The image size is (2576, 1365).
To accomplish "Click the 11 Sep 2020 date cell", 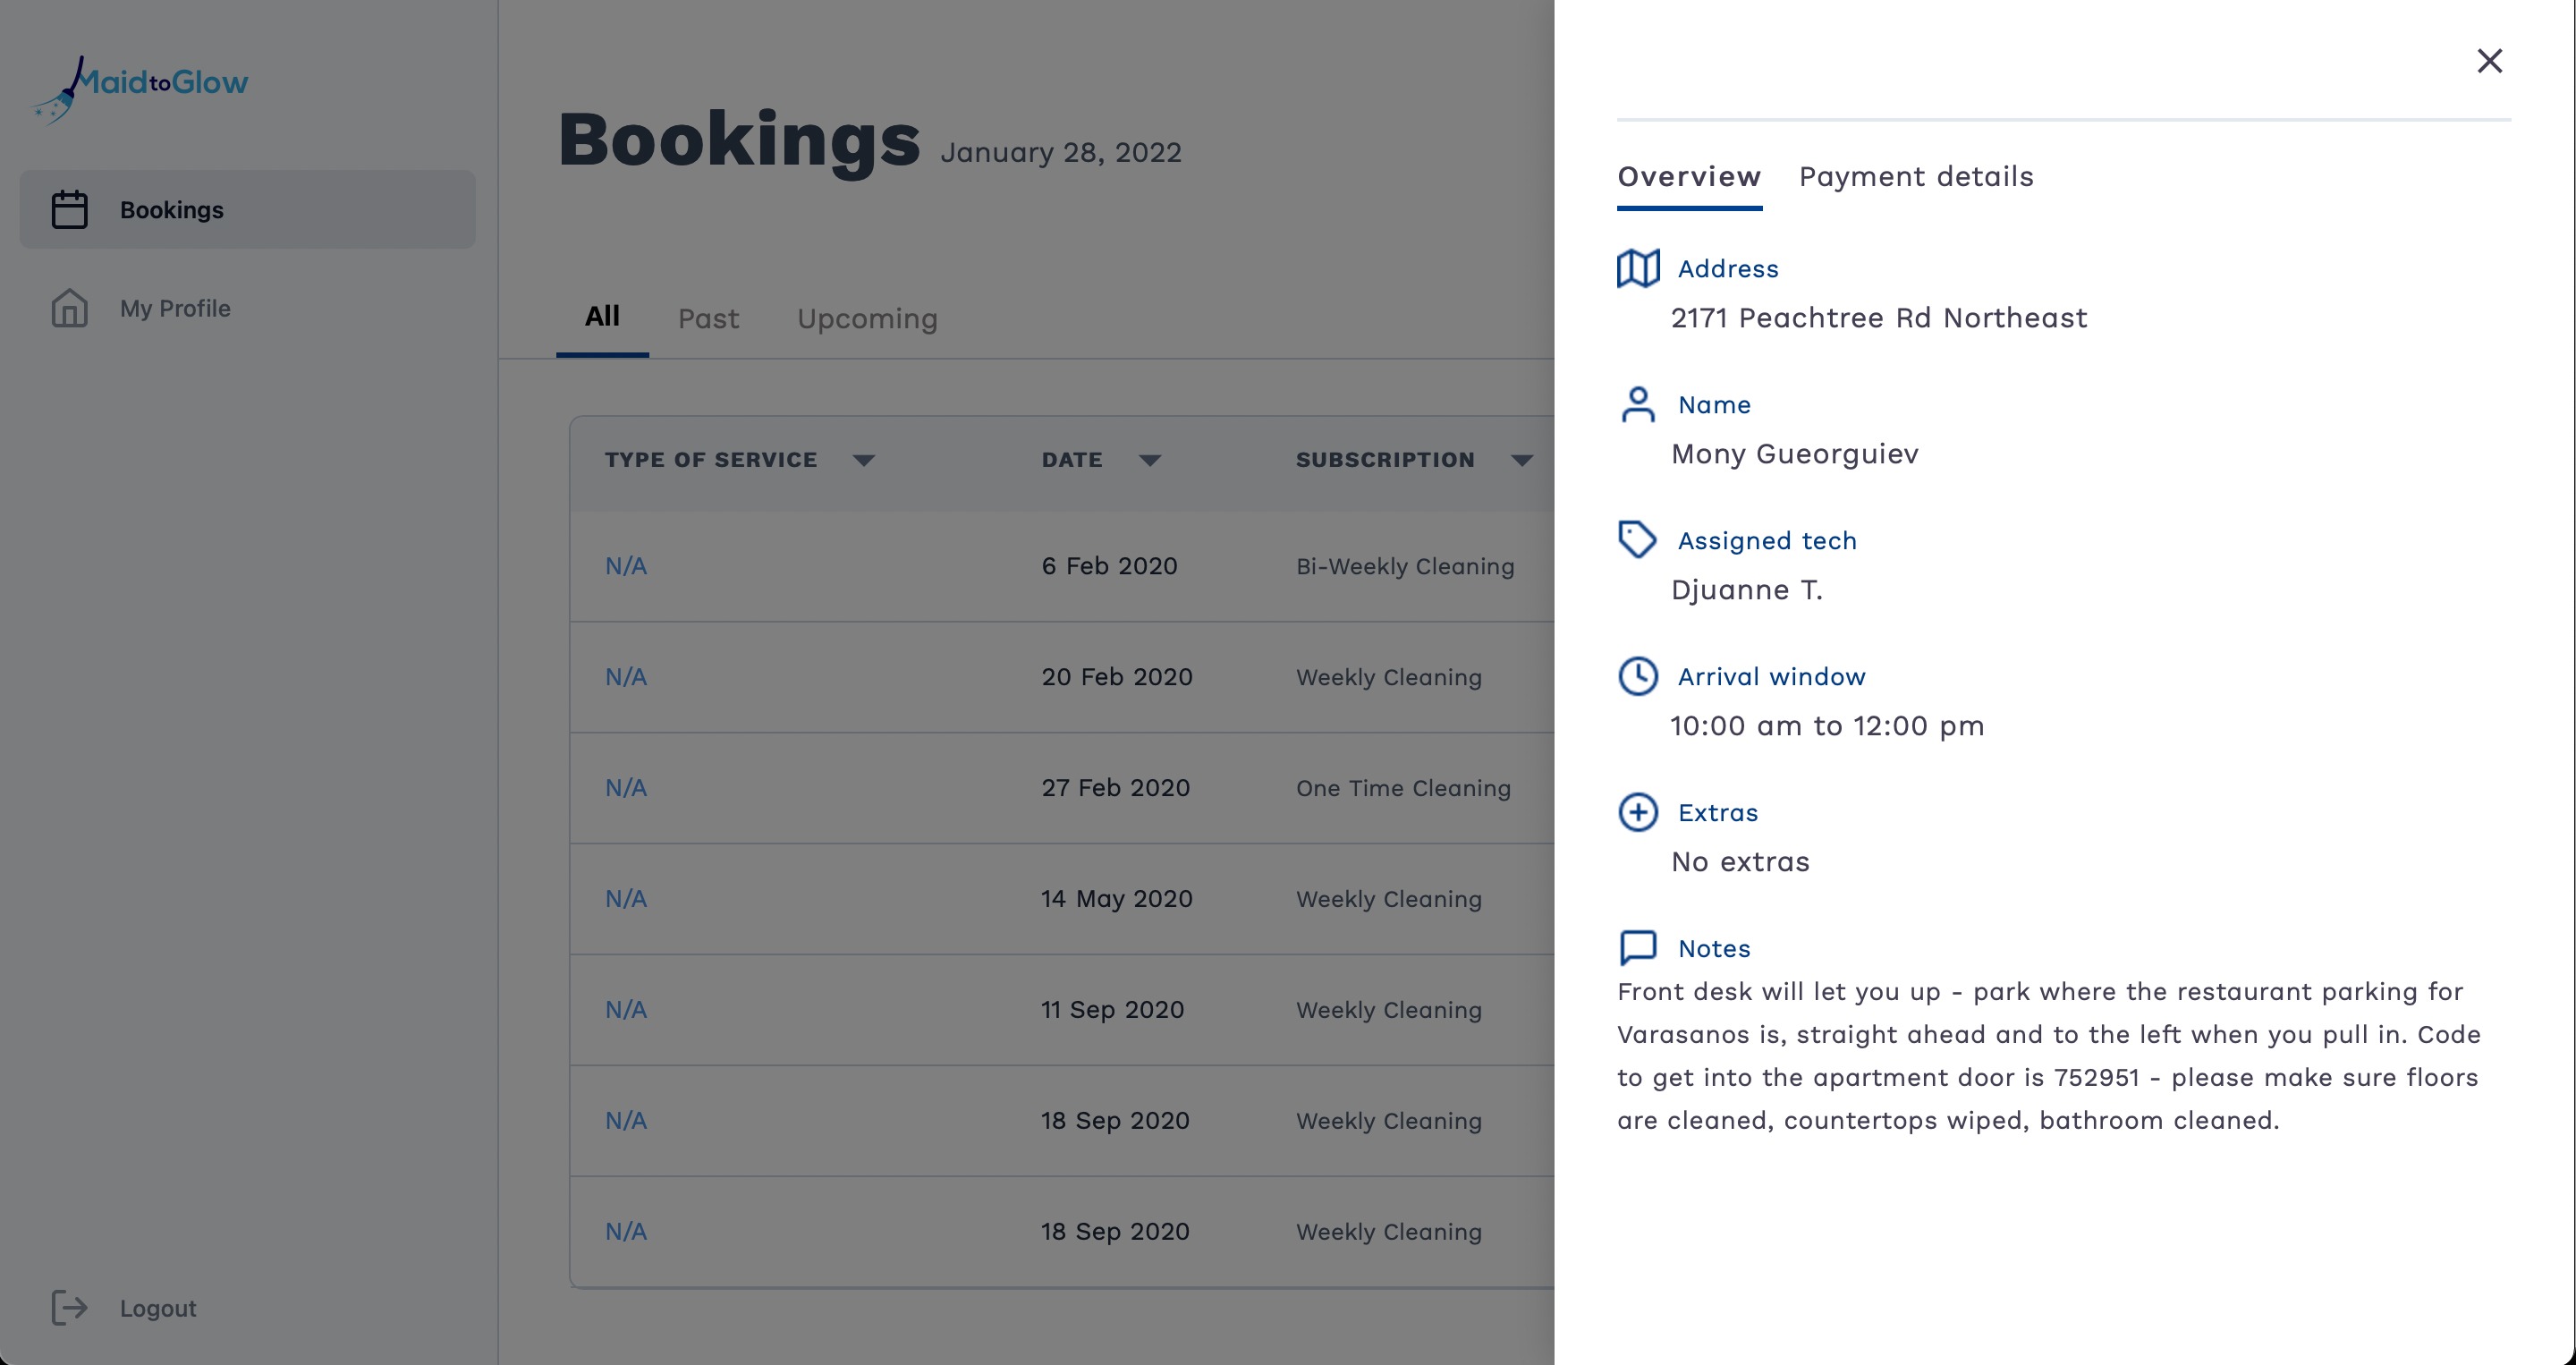I will coord(1112,1010).
